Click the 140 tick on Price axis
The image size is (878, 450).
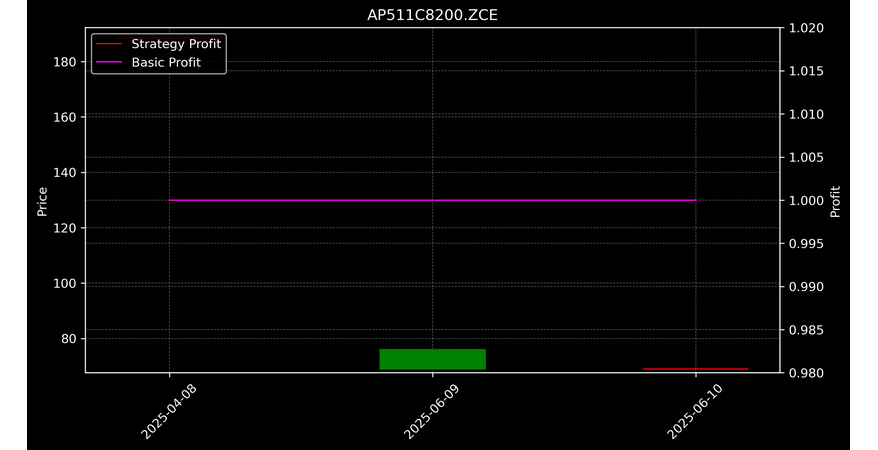pyautogui.click(x=65, y=172)
